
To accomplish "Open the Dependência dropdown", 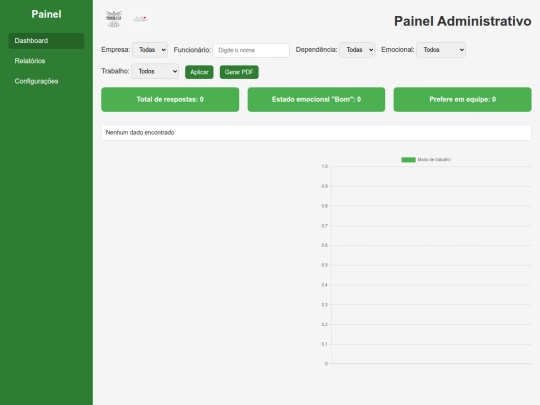I will 357,50.
